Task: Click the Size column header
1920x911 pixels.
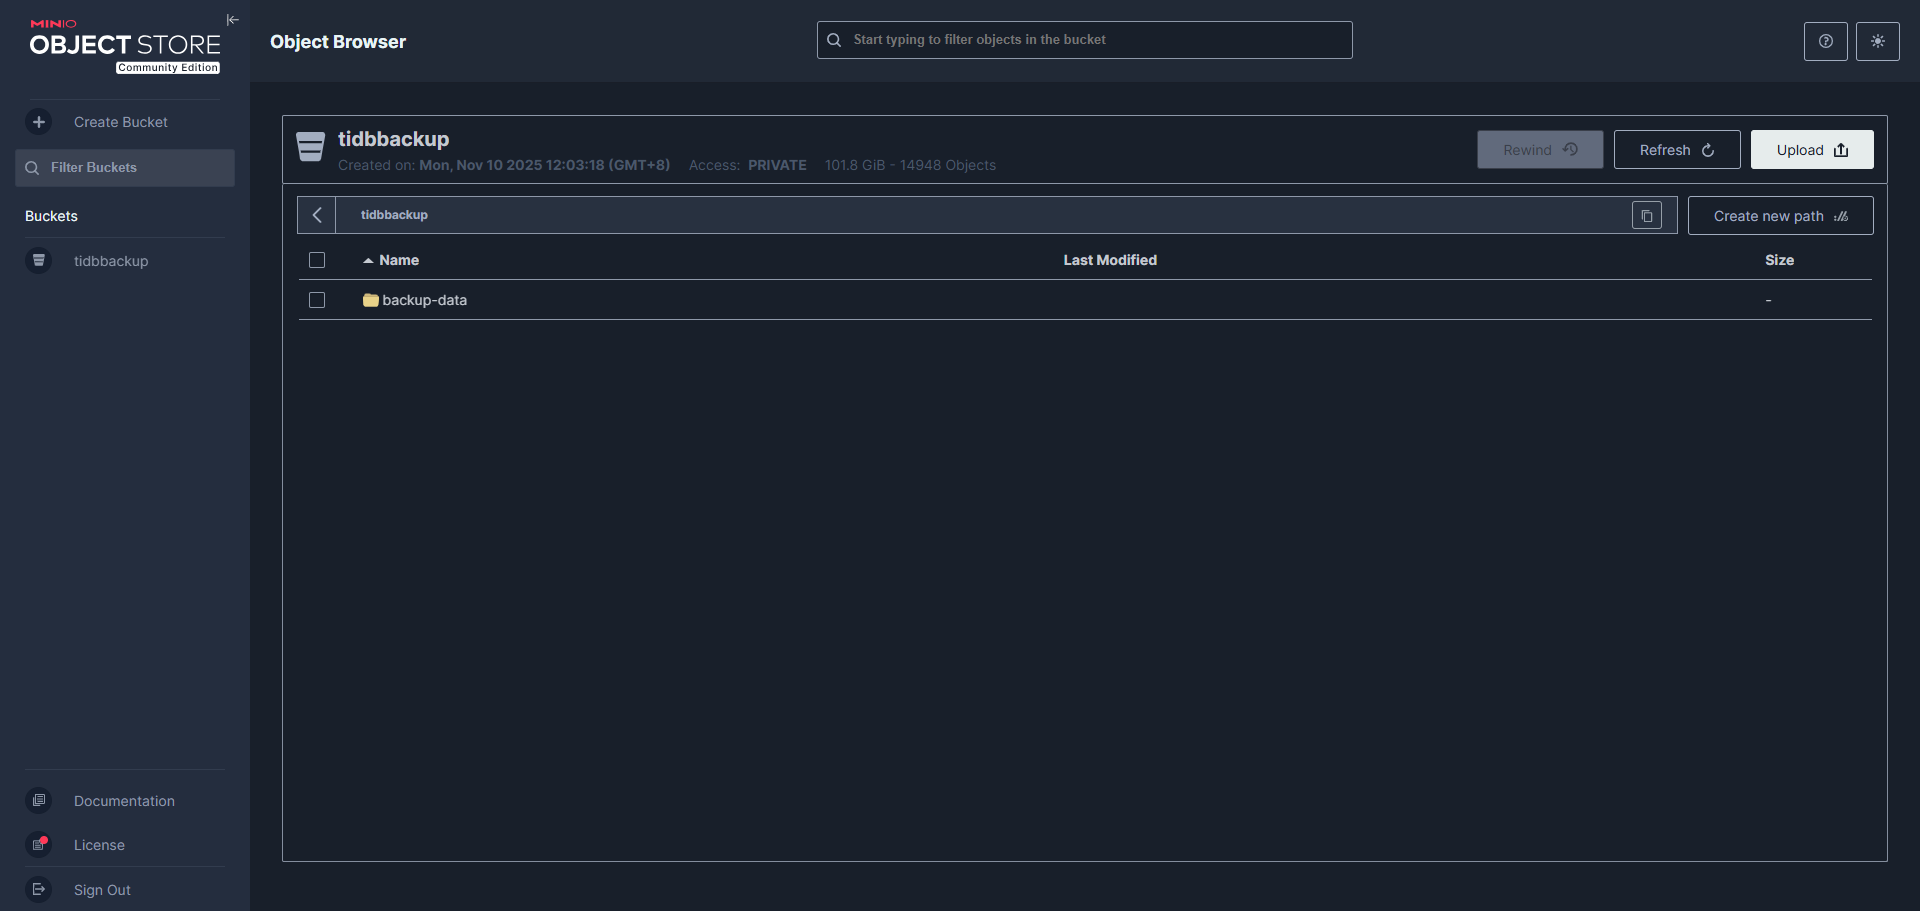Action: (1779, 260)
